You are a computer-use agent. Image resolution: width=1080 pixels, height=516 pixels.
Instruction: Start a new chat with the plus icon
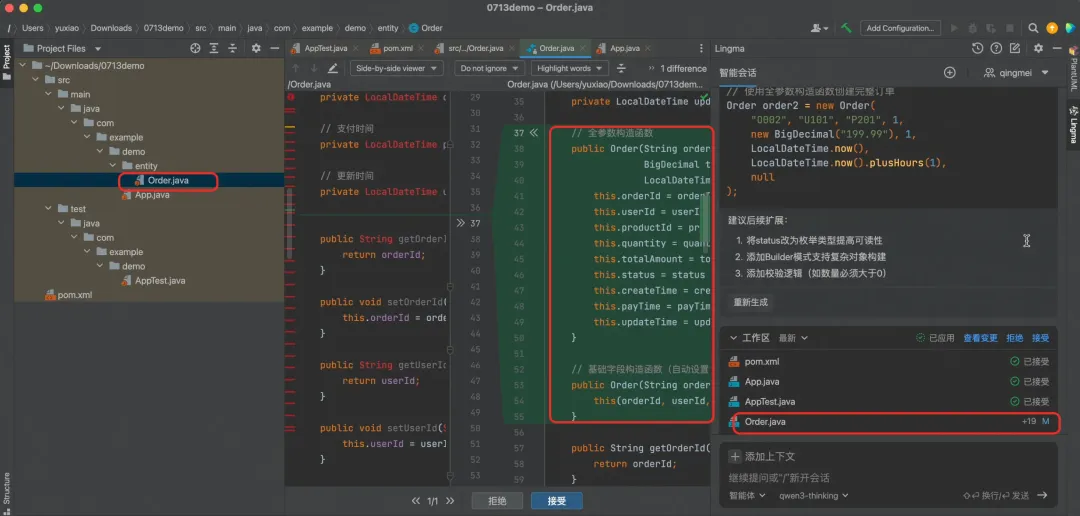point(950,72)
